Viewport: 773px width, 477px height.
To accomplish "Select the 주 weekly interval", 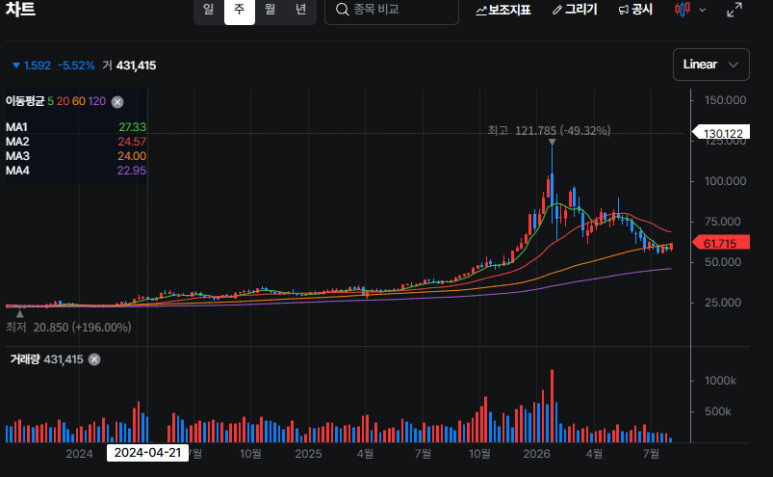I will point(239,9).
